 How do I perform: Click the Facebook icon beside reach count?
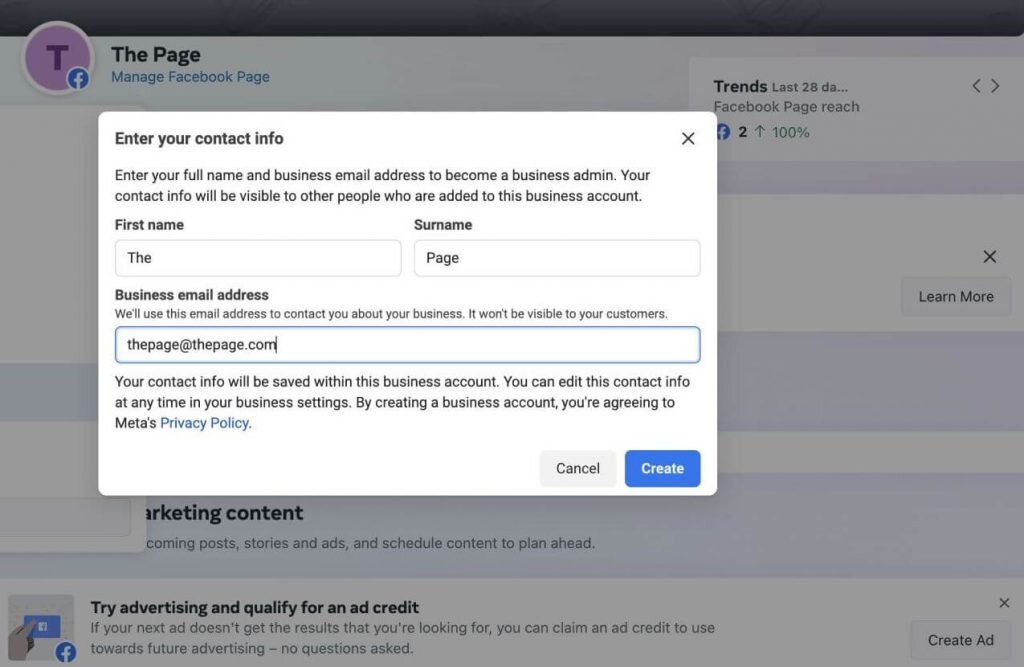[x=723, y=132]
